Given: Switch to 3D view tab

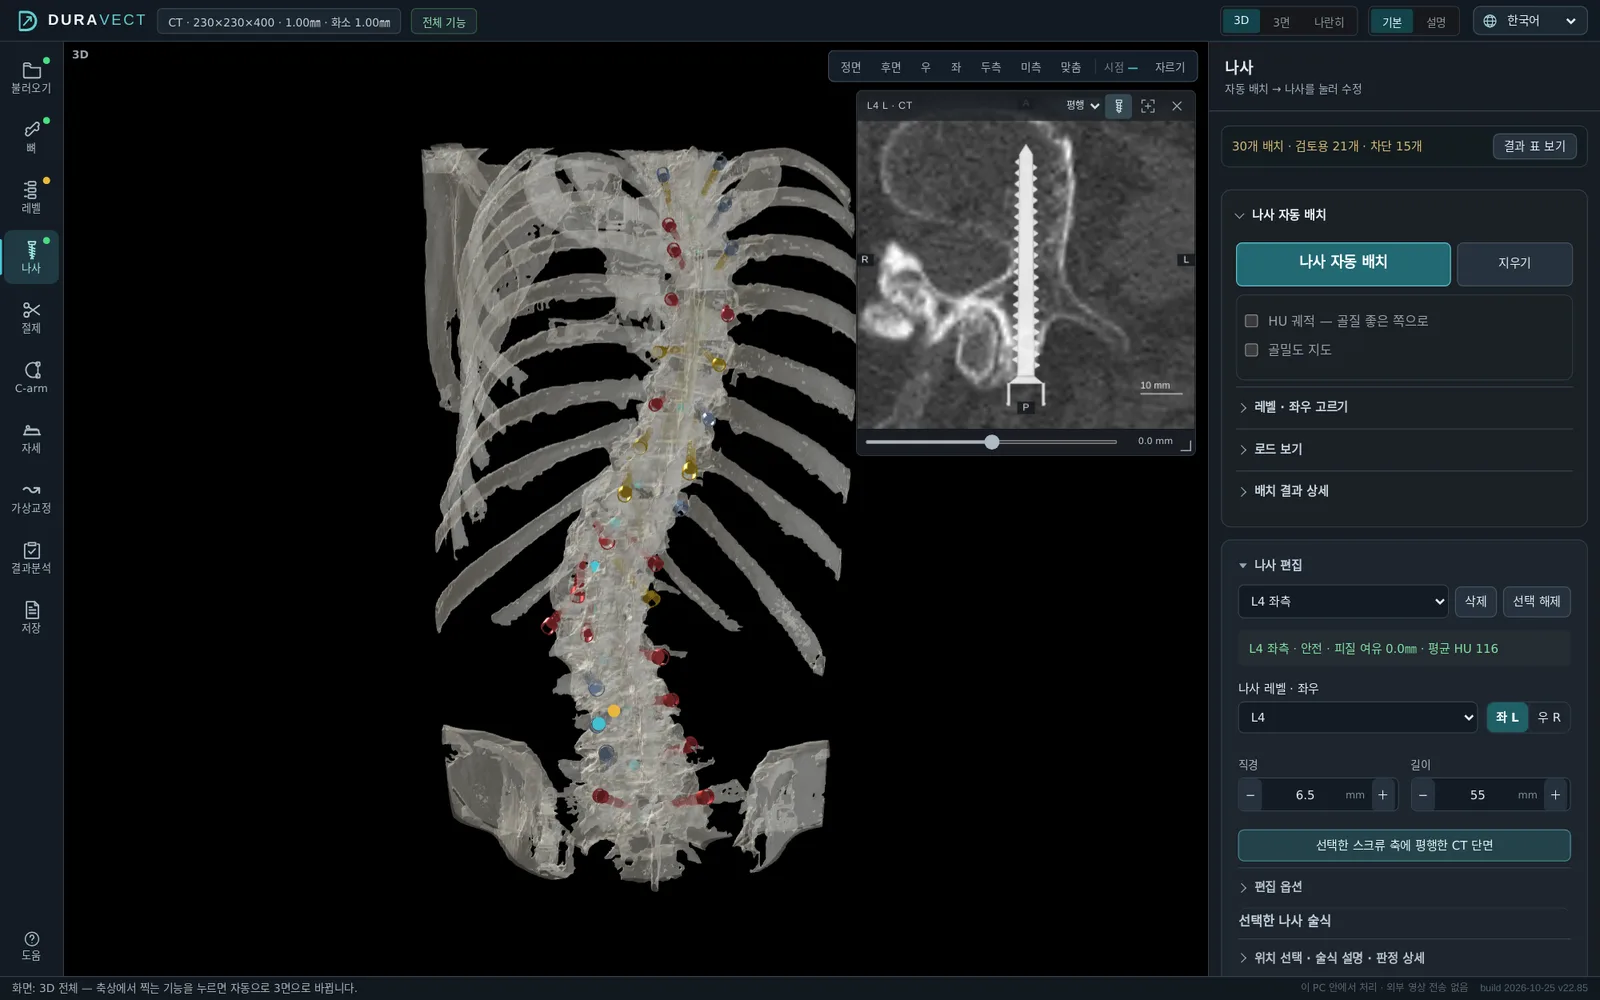Looking at the screenshot, I should pyautogui.click(x=1241, y=21).
